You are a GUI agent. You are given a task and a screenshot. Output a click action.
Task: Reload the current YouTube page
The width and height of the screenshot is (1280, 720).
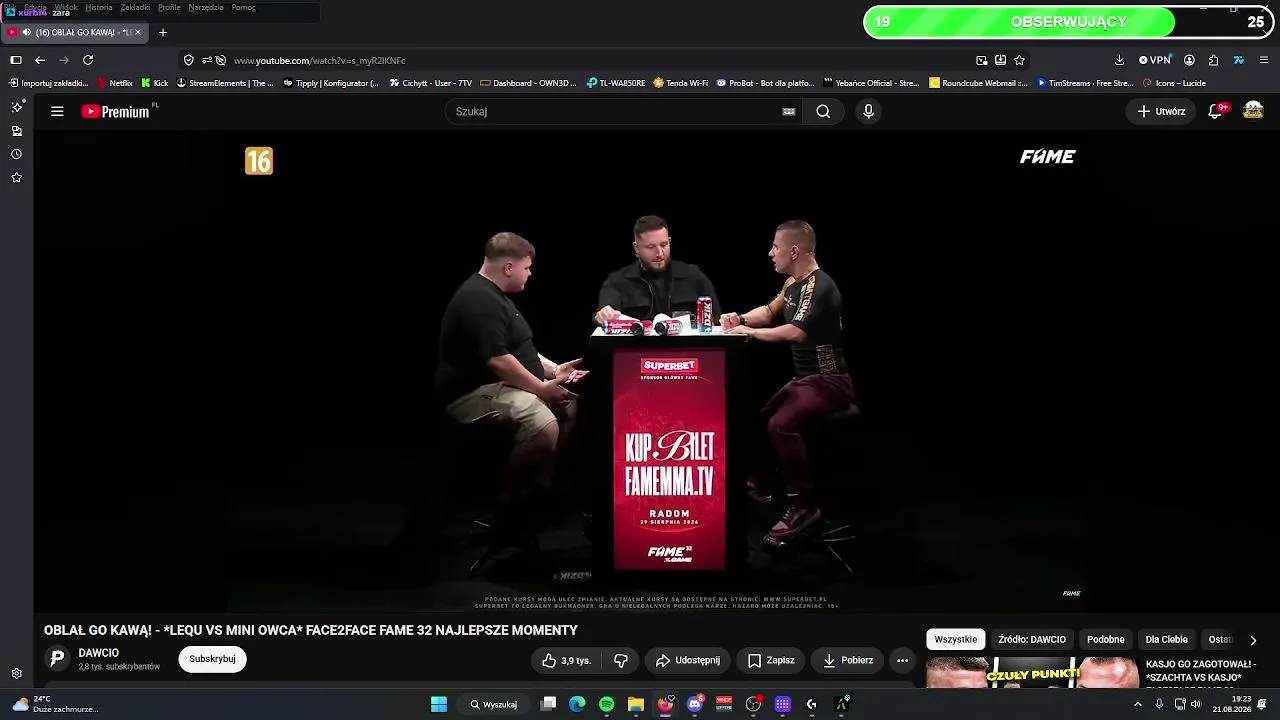click(x=88, y=60)
